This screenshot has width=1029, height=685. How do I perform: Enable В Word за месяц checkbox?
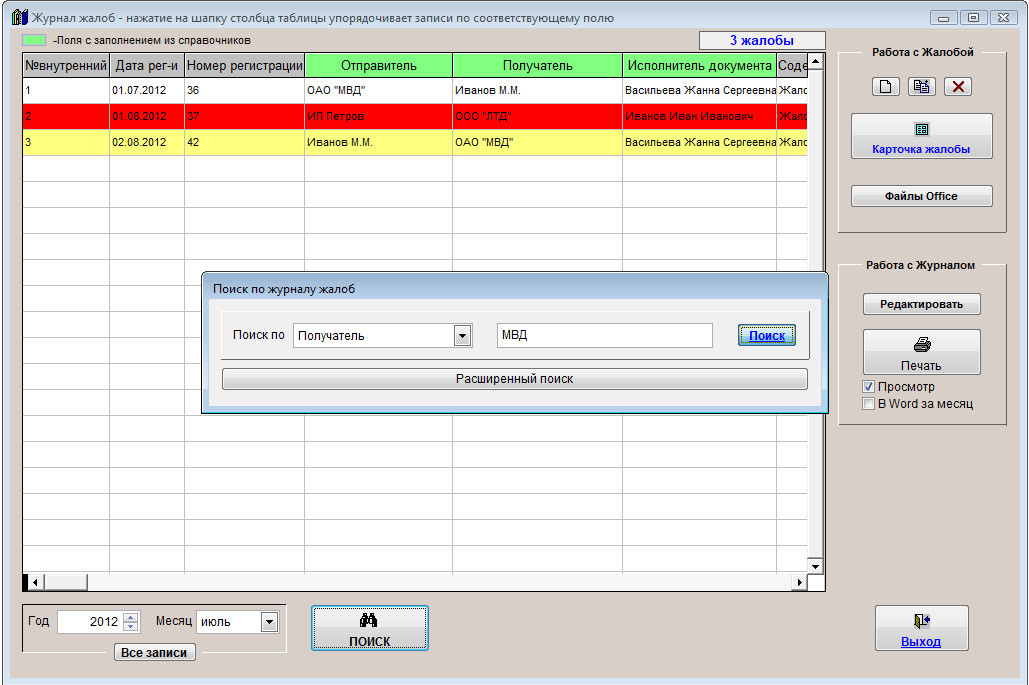click(x=868, y=404)
